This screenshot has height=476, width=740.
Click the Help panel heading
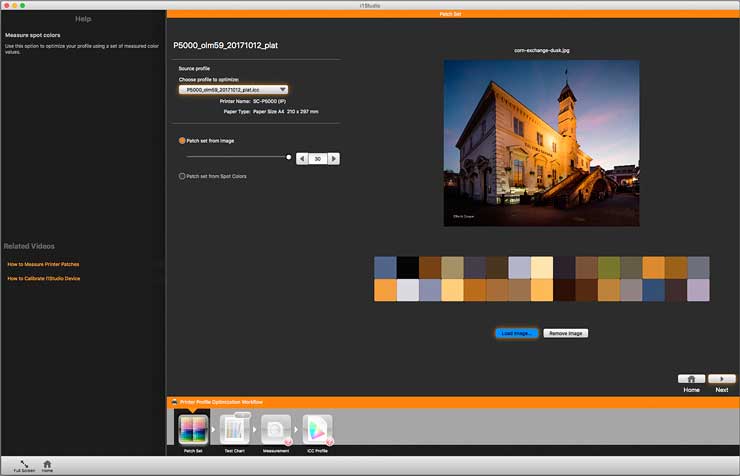pyautogui.click(x=83, y=19)
